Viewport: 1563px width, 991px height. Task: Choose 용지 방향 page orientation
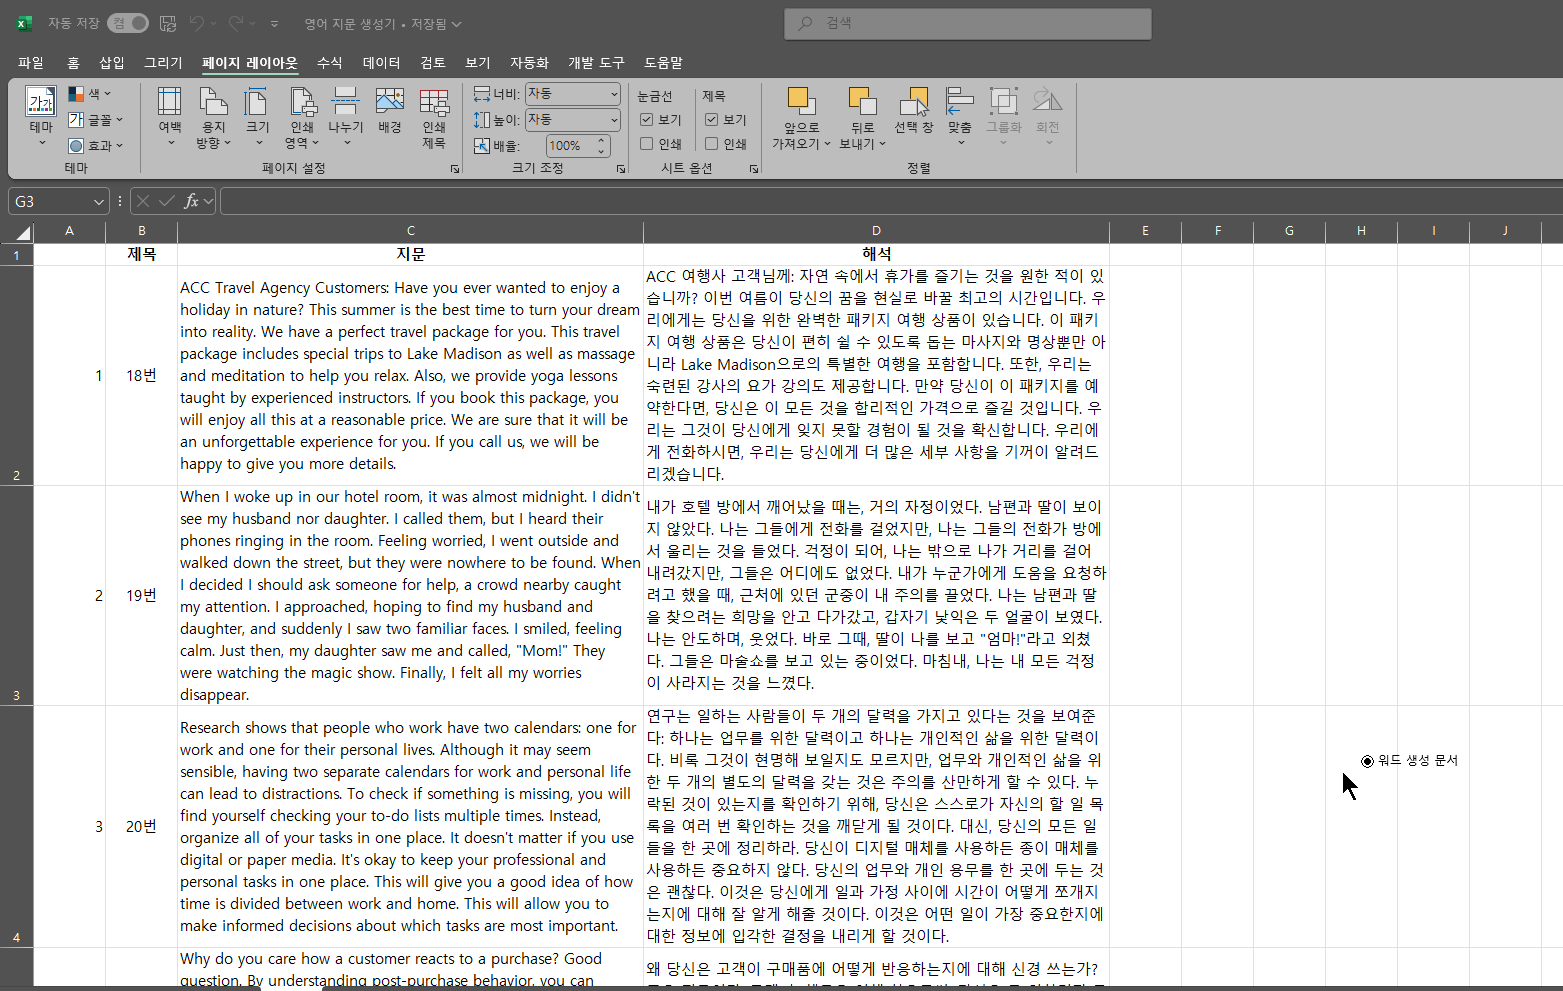pyautogui.click(x=213, y=117)
